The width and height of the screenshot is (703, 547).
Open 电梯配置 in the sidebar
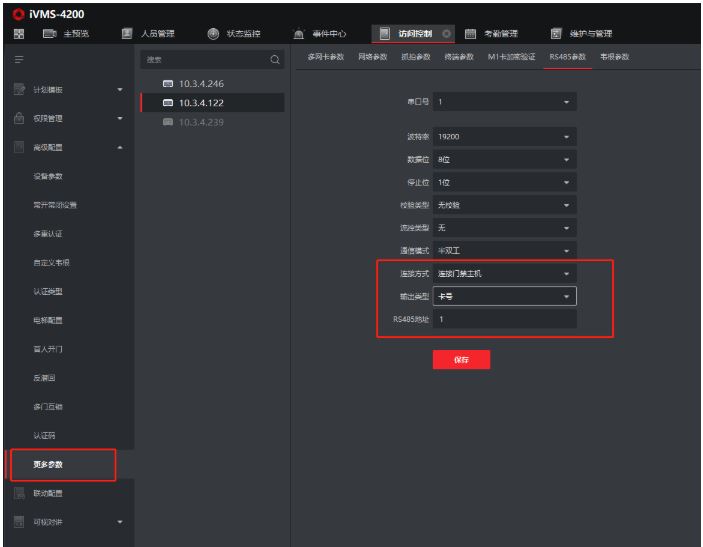coord(48,320)
